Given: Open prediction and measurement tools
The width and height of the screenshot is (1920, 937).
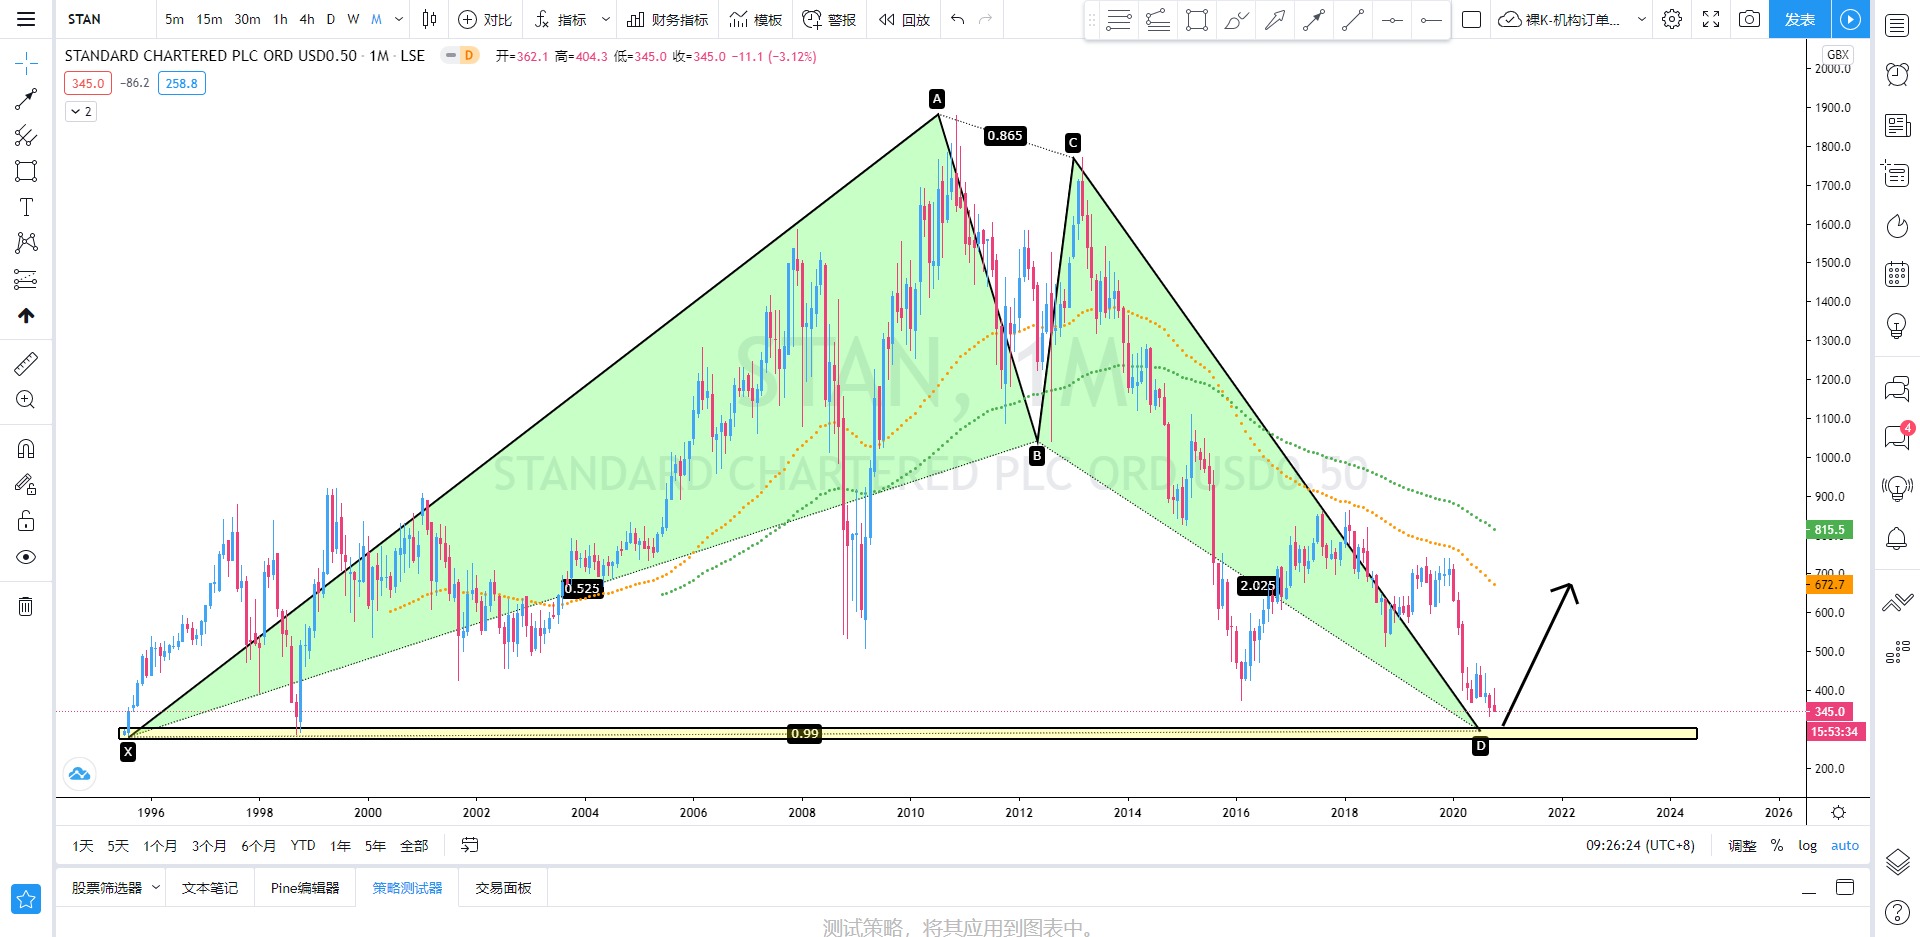Looking at the screenshot, I should (26, 279).
